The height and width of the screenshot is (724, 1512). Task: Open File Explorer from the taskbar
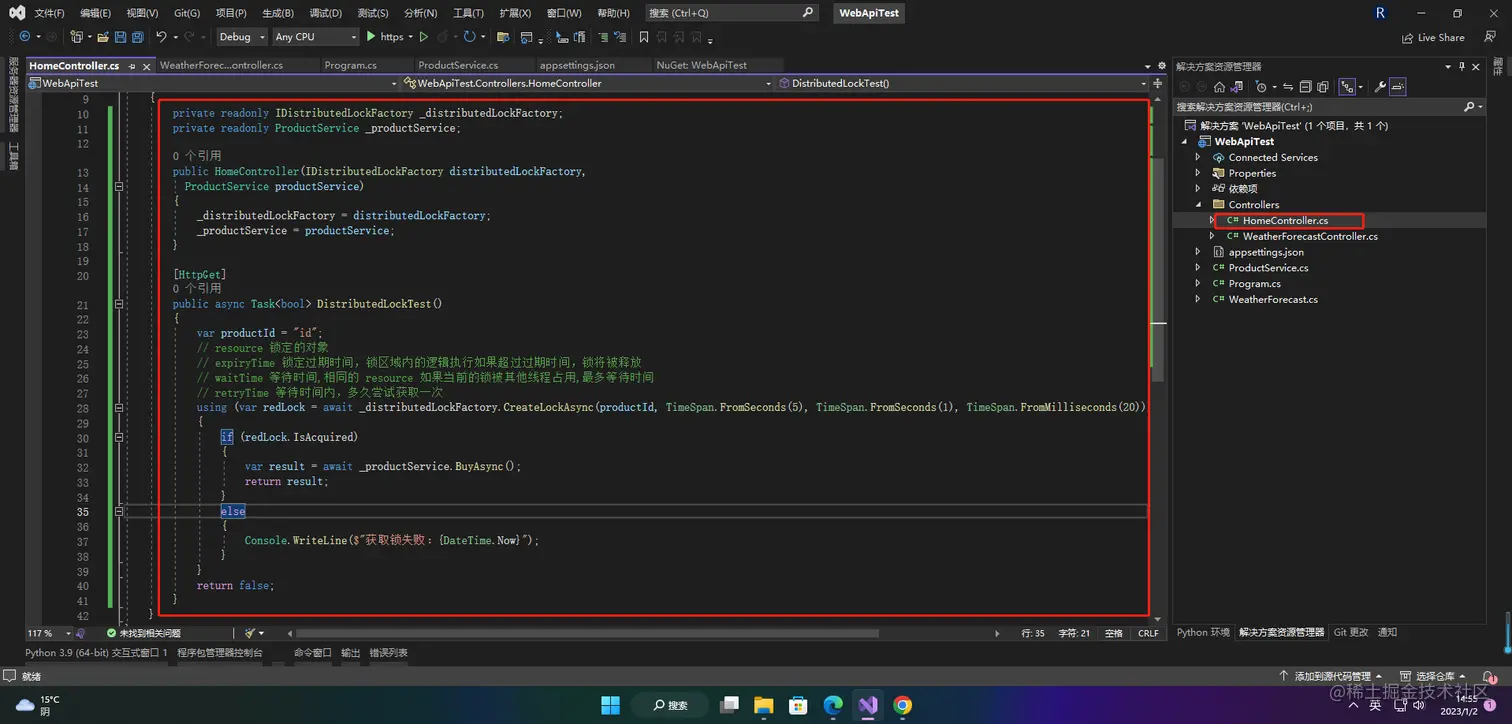763,705
